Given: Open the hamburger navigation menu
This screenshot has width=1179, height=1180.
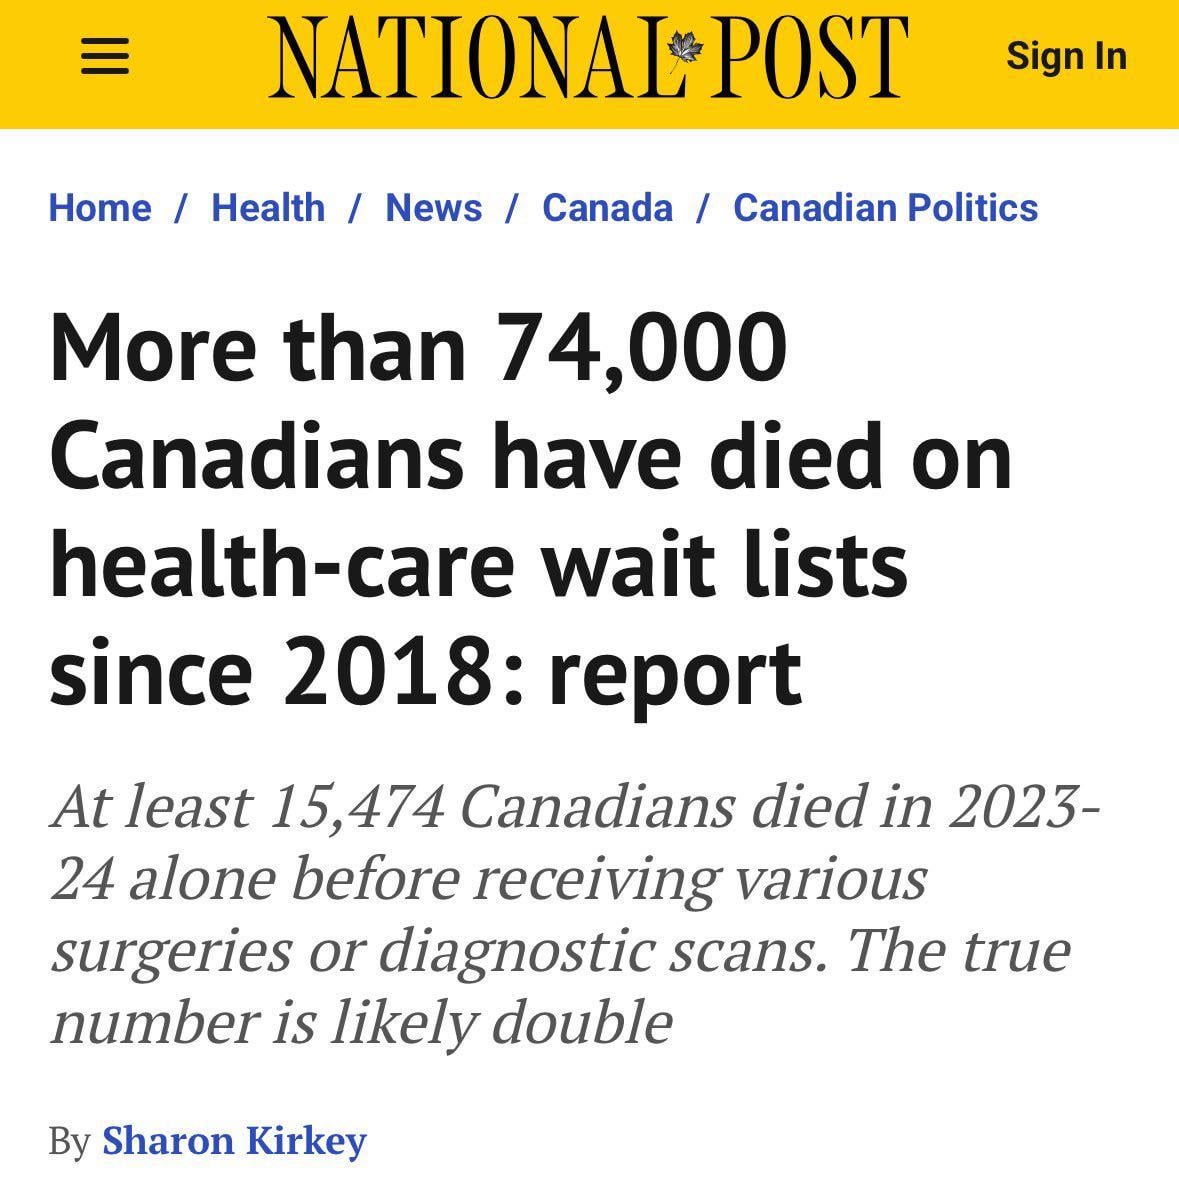Looking at the screenshot, I should click(105, 56).
